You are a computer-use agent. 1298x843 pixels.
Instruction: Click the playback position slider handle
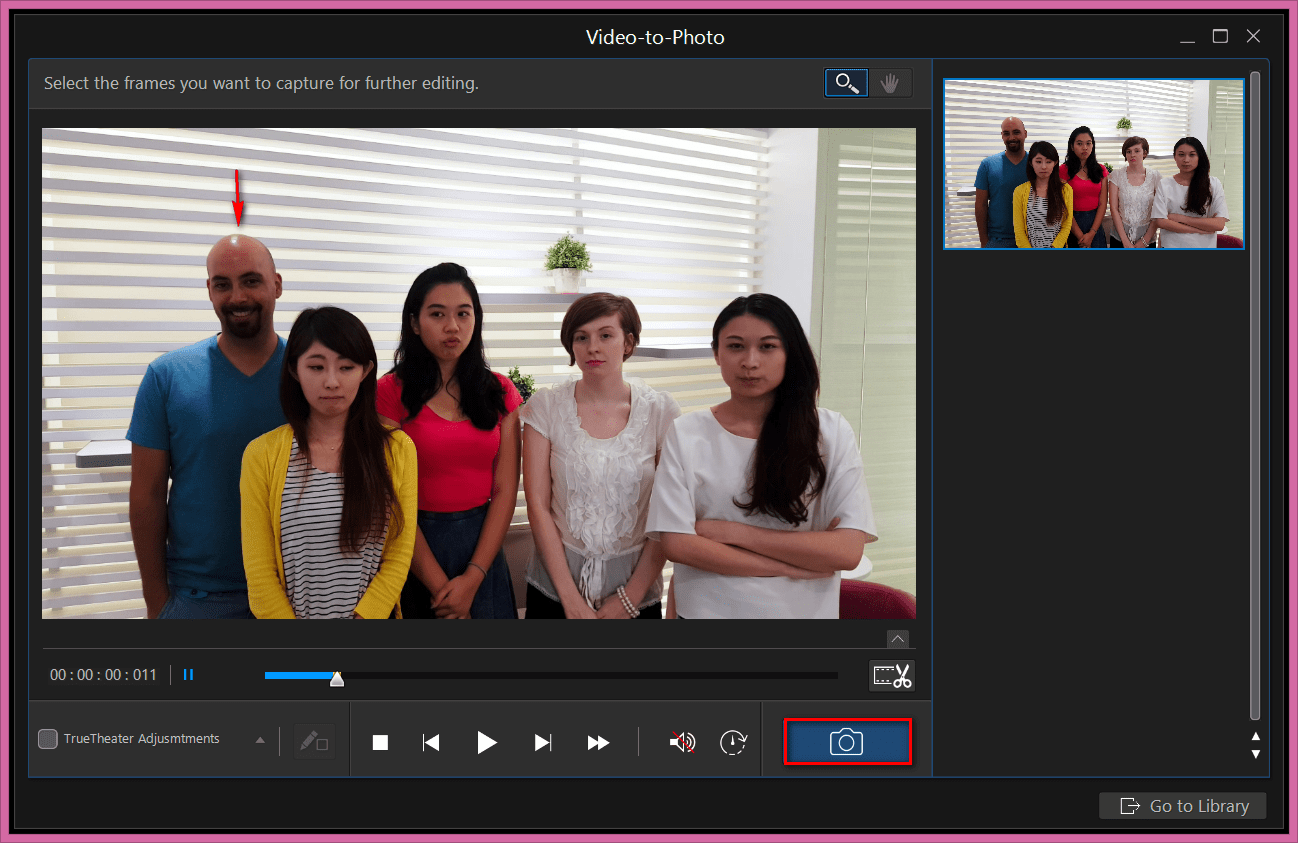point(337,679)
